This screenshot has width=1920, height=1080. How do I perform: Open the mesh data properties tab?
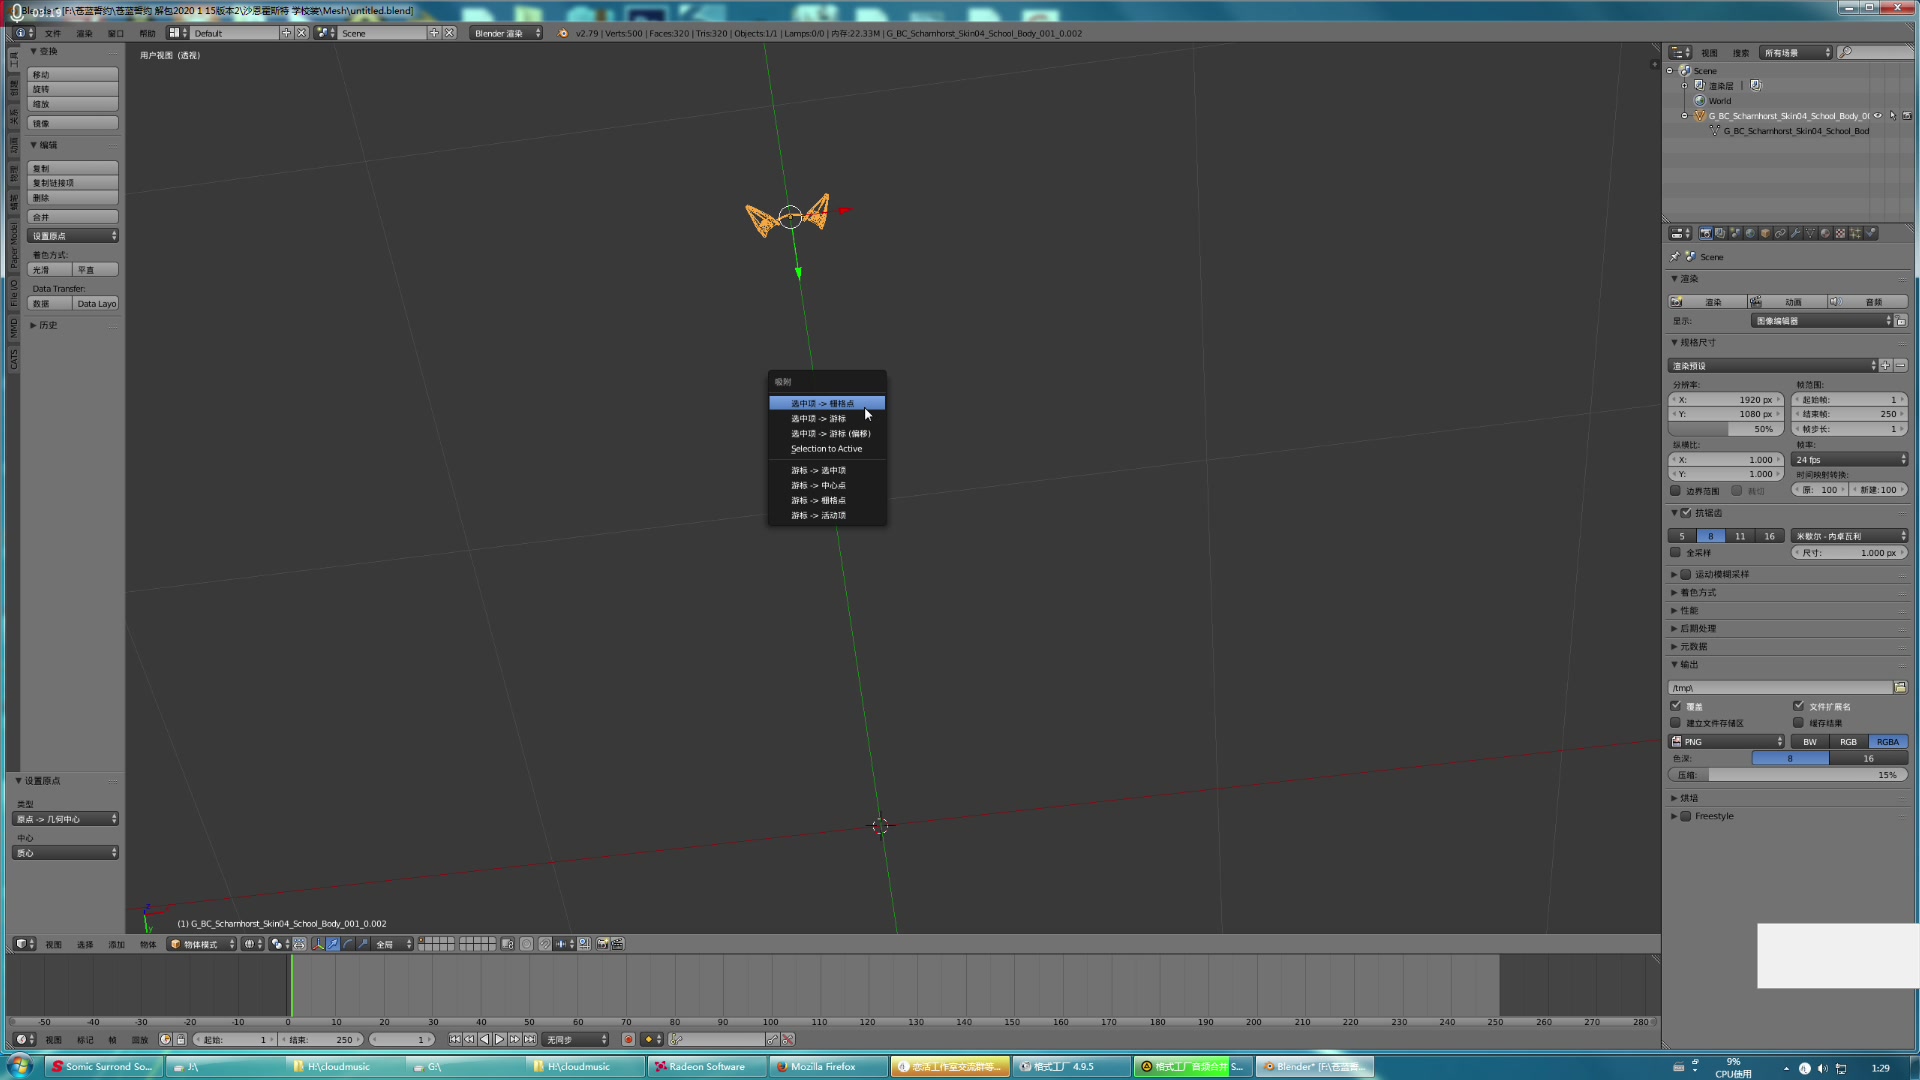click(x=1810, y=233)
